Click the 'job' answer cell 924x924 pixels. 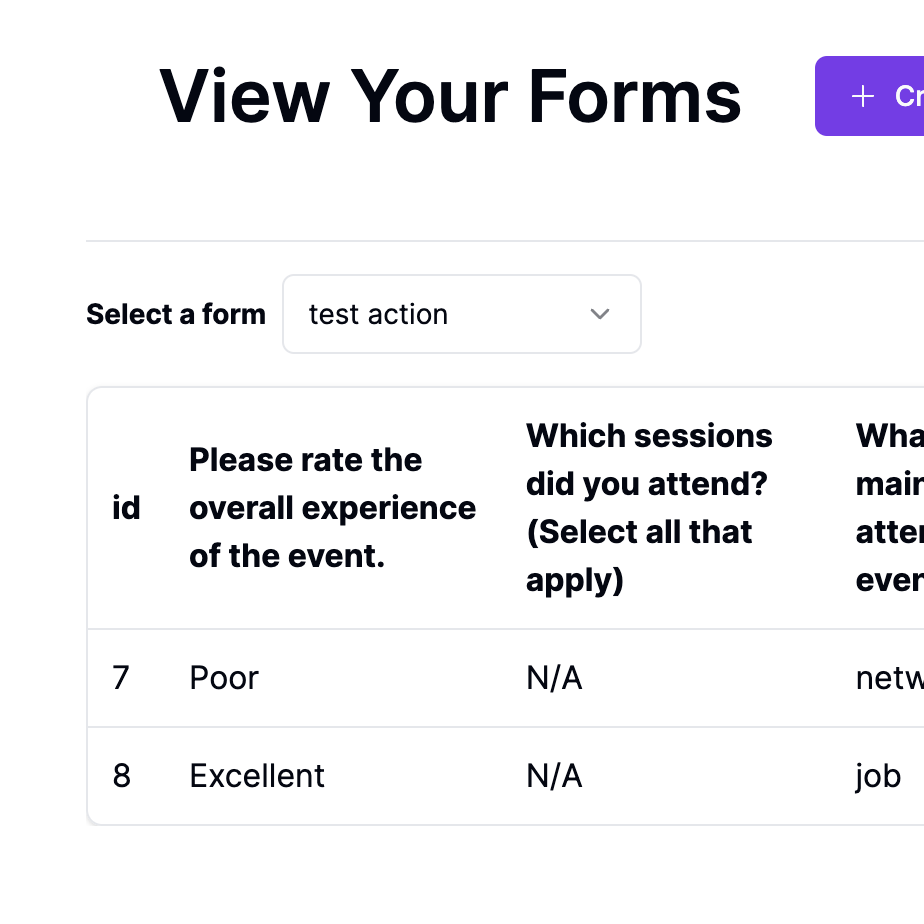pos(877,775)
